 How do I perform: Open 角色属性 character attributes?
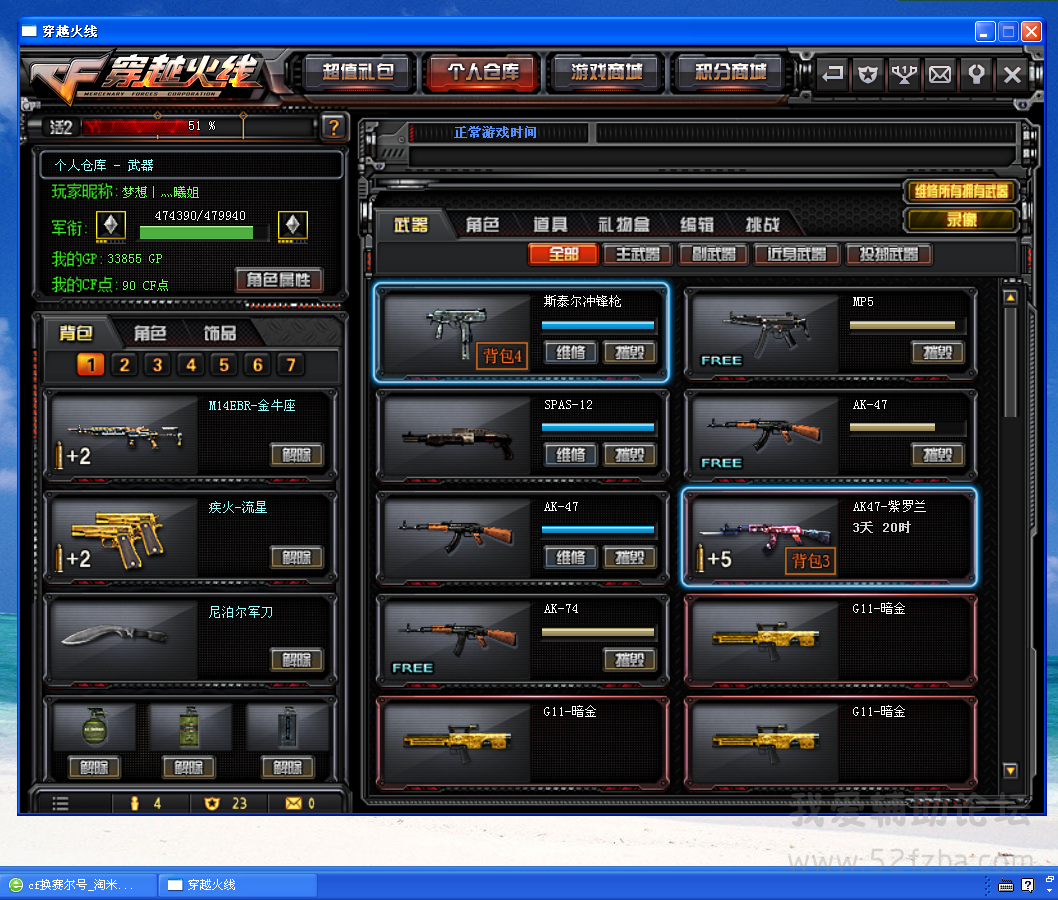tap(279, 280)
